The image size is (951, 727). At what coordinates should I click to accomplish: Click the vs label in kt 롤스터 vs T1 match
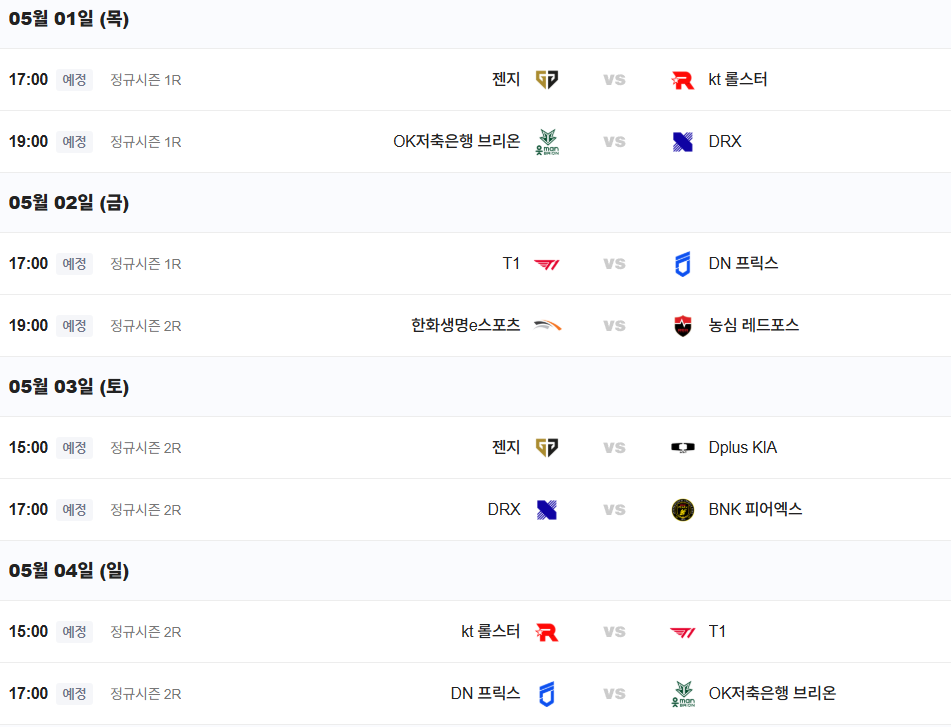pyautogui.click(x=614, y=632)
